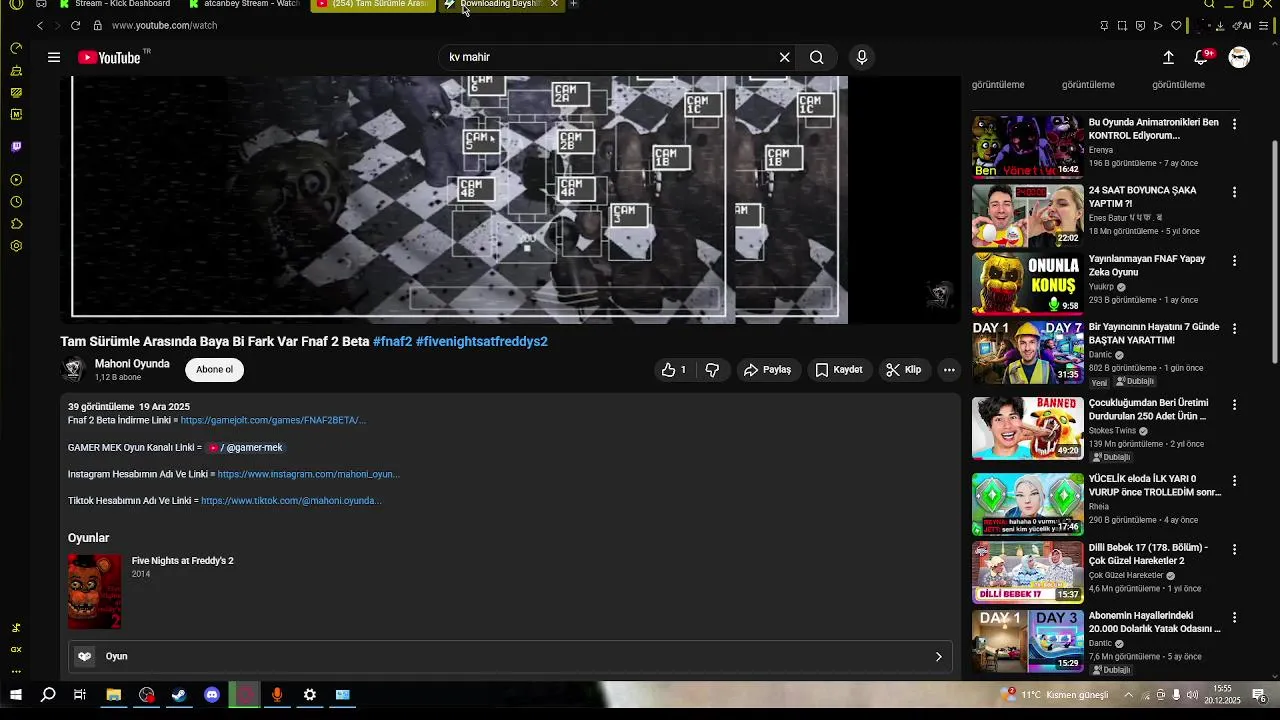This screenshot has width=1280, height=720.
Task: Create a clip with the Klip button
Action: 904,370
